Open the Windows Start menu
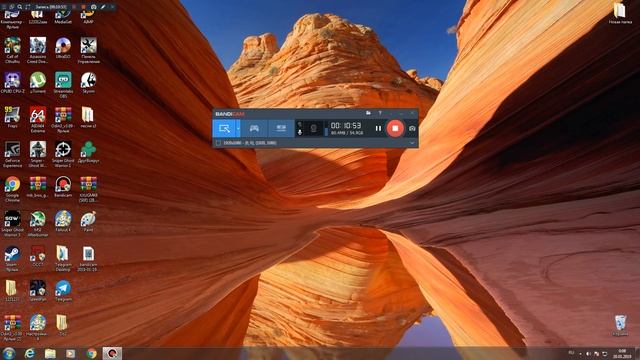 (x=9, y=353)
